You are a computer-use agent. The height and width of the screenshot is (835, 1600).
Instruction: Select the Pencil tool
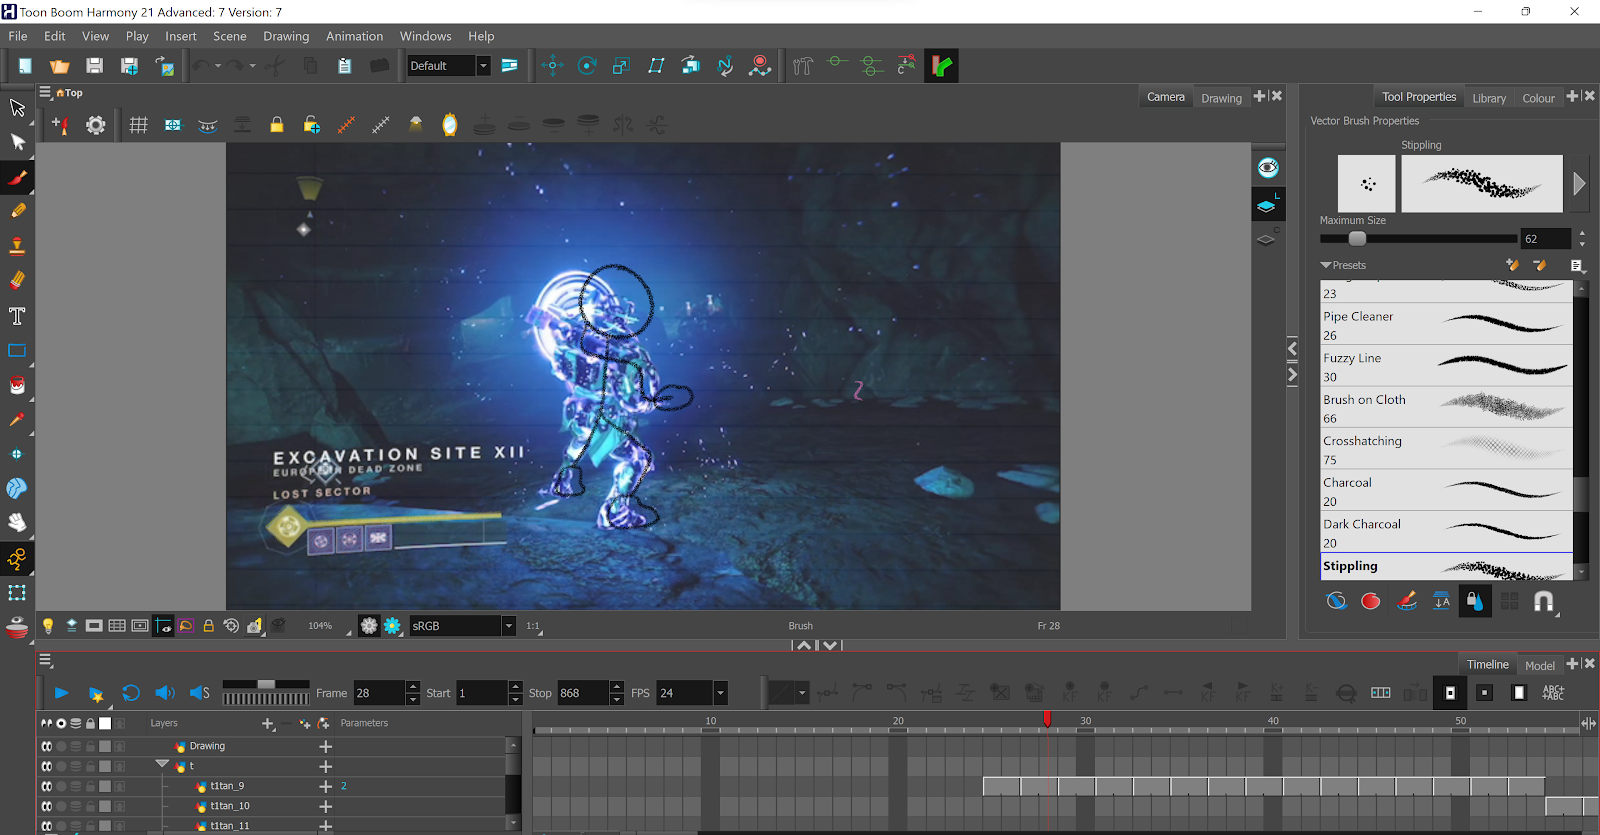click(17, 211)
